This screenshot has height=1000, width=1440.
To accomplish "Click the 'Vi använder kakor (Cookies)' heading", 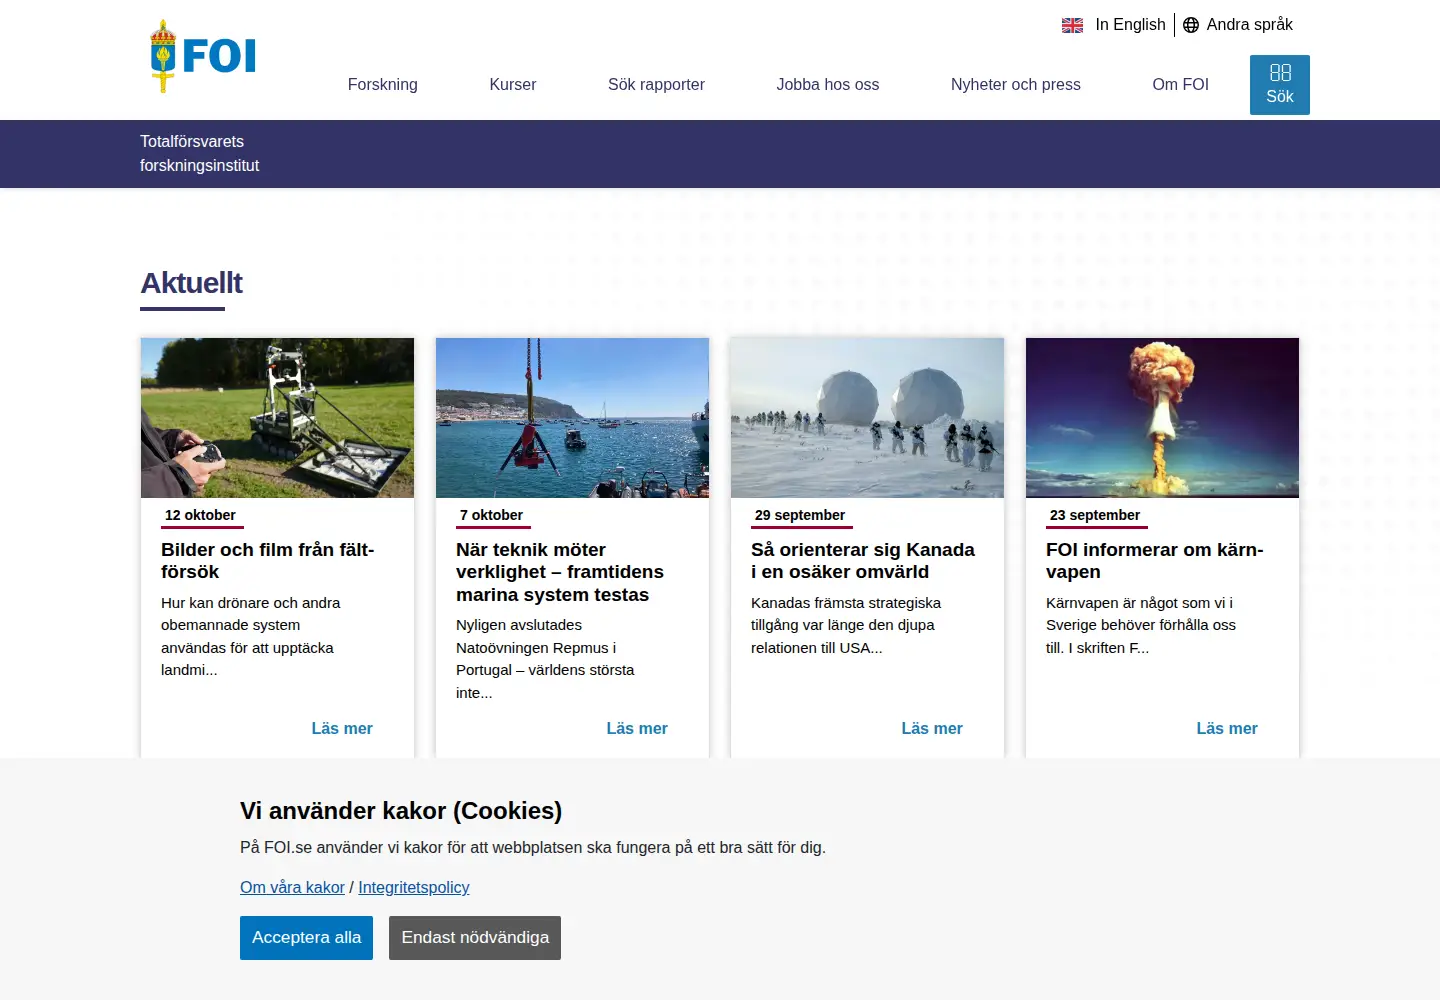I will click(401, 811).
